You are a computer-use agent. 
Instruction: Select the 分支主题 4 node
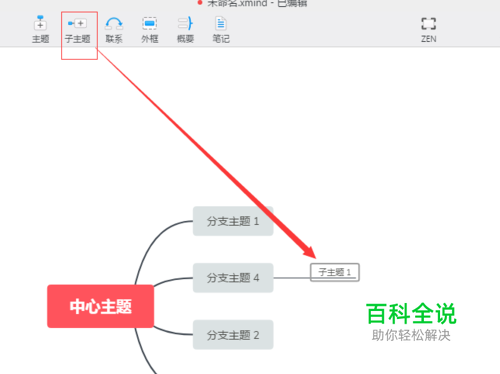pyautogui.click(x=233, y=278)
